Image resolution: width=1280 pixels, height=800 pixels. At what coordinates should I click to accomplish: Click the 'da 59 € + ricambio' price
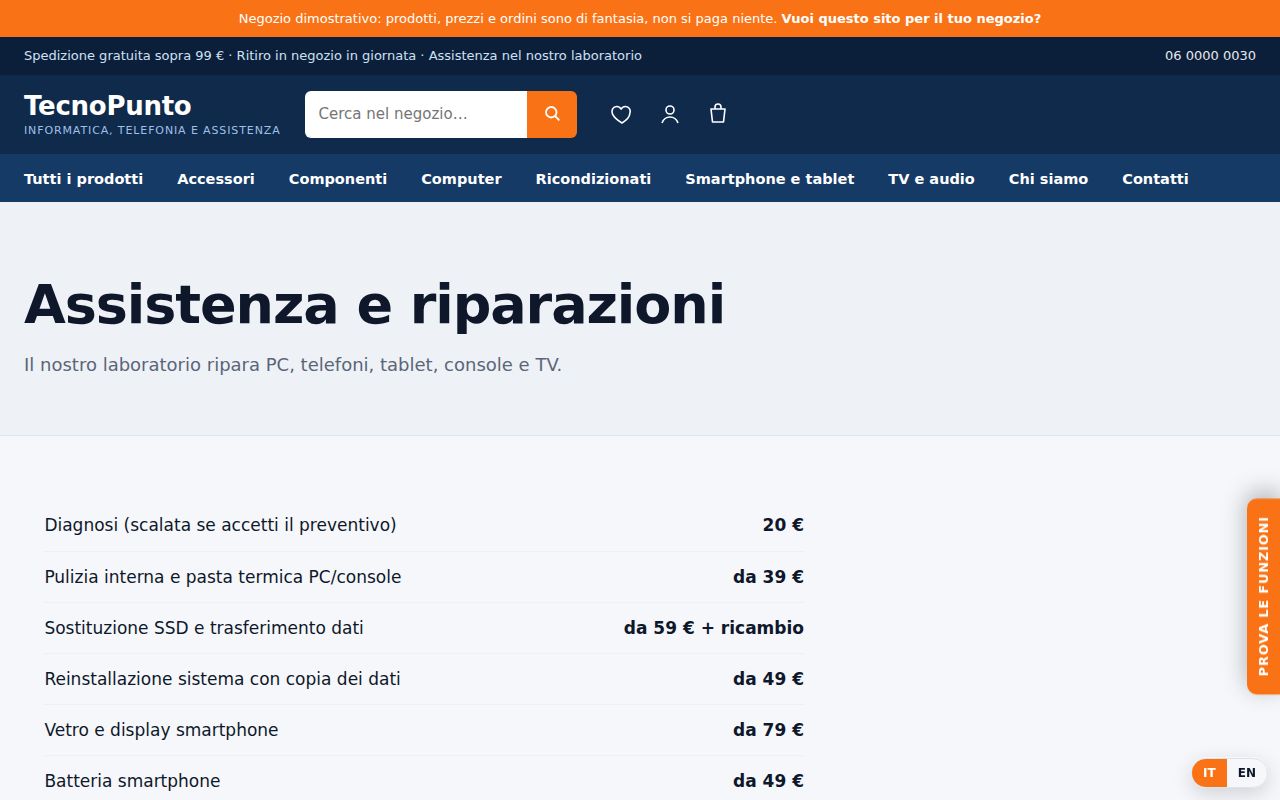[x=714, y=628]
